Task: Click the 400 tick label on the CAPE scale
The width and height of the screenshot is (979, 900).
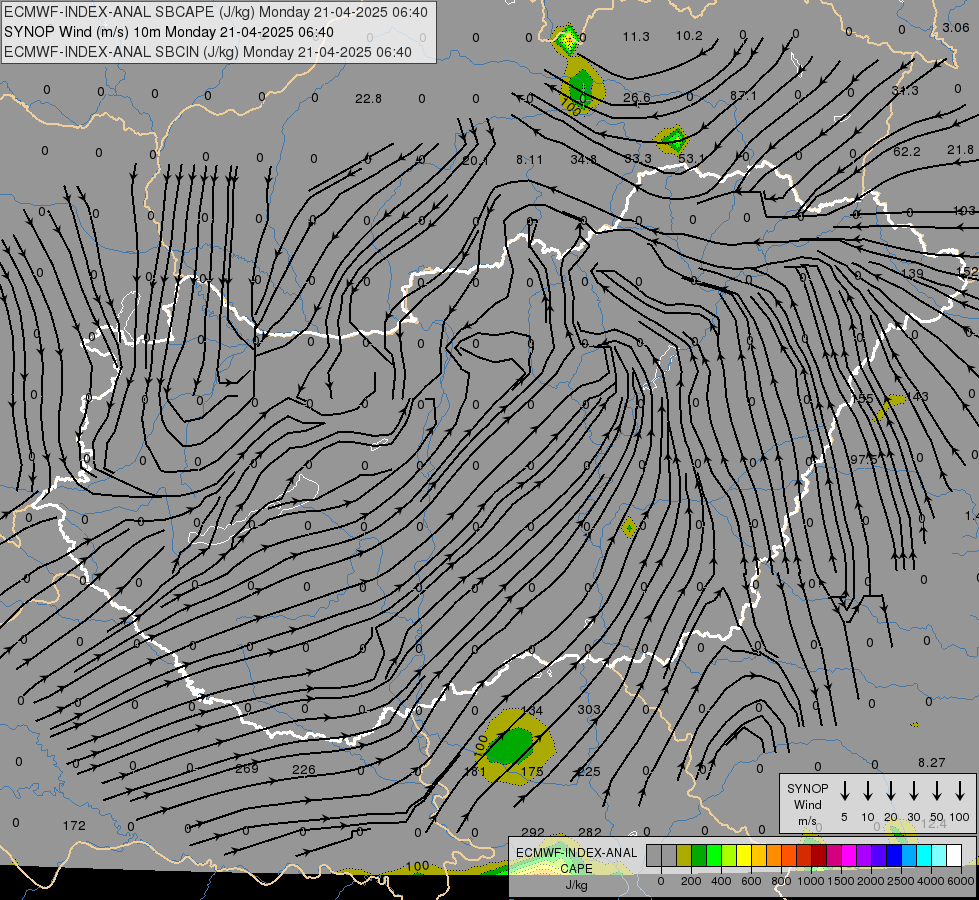Action: tap(721, 881)
